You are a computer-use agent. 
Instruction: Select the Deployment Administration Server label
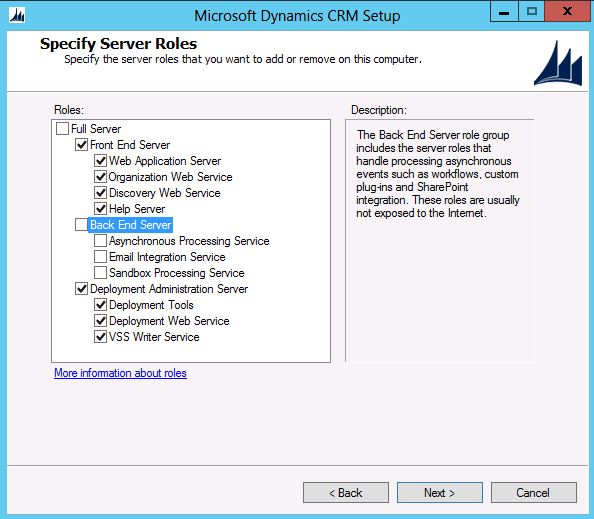[169, 289]
